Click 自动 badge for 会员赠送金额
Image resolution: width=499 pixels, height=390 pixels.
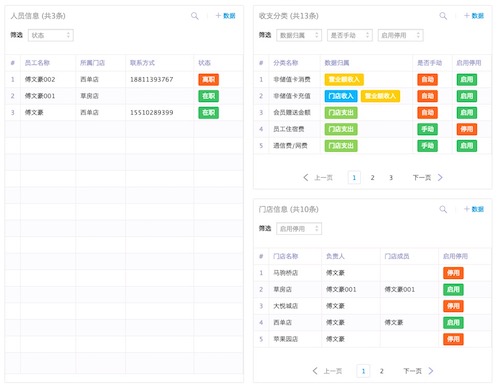pos(428,113)
